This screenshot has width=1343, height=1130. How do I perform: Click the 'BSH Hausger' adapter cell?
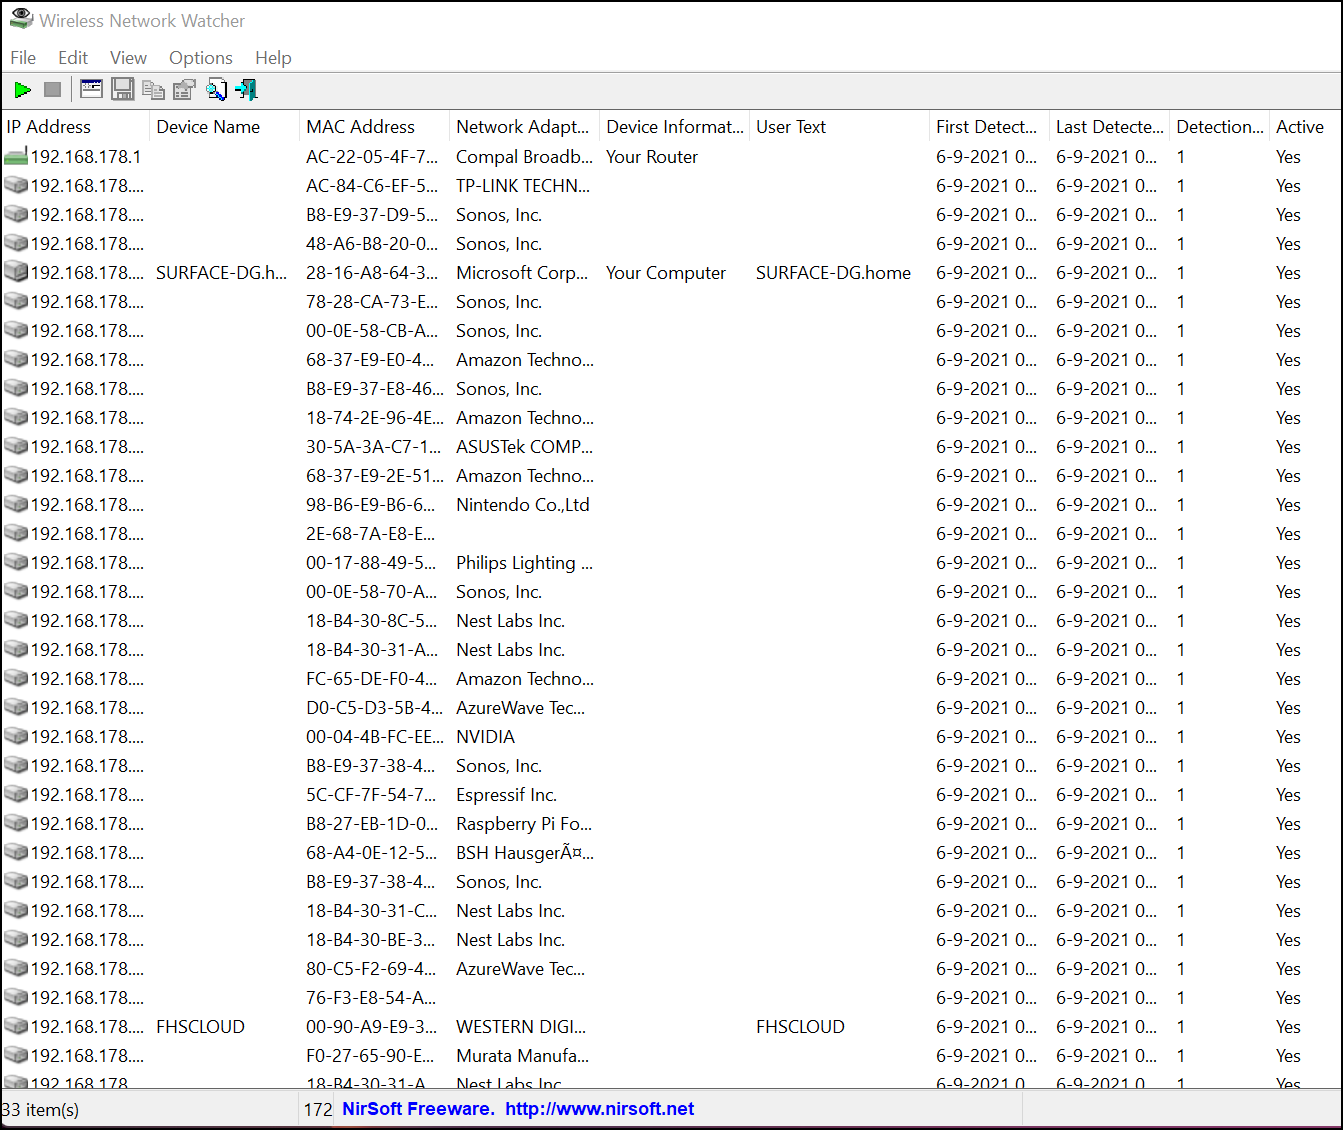(x=524, y=853)
